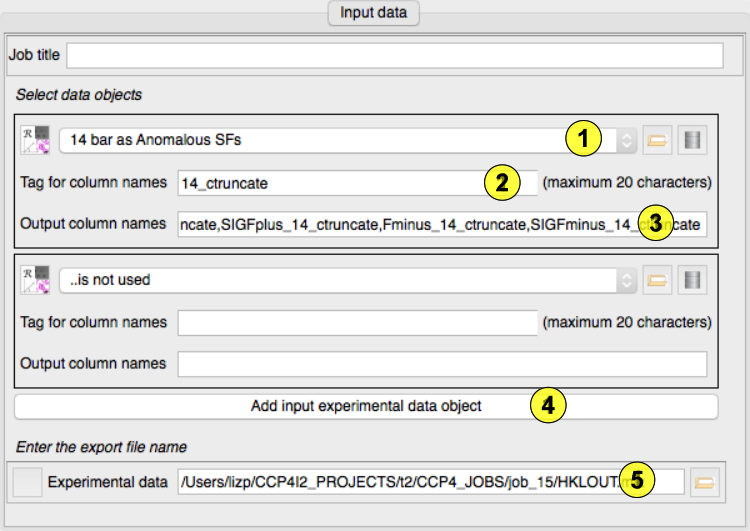Browse export file with folder icon near HKLOUT path
The height and width of the screenshot is (531, 750).
(705, 482)
